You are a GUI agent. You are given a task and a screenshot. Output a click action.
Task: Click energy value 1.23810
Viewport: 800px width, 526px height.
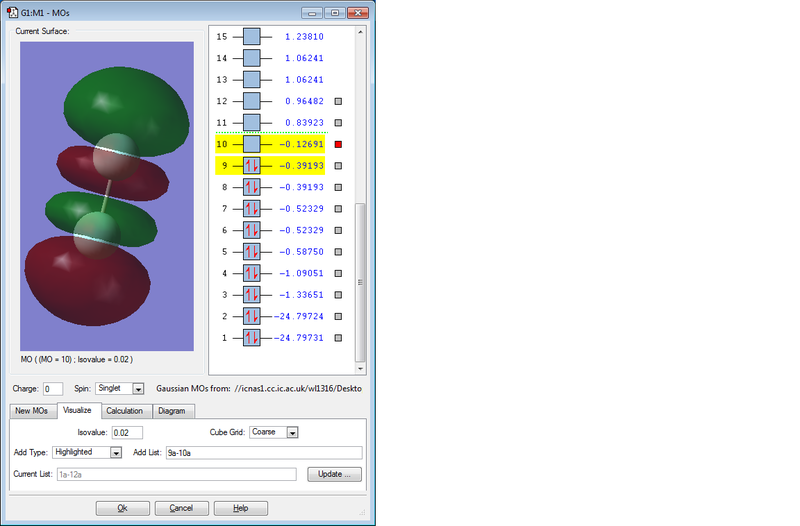(x=304, y=37)
